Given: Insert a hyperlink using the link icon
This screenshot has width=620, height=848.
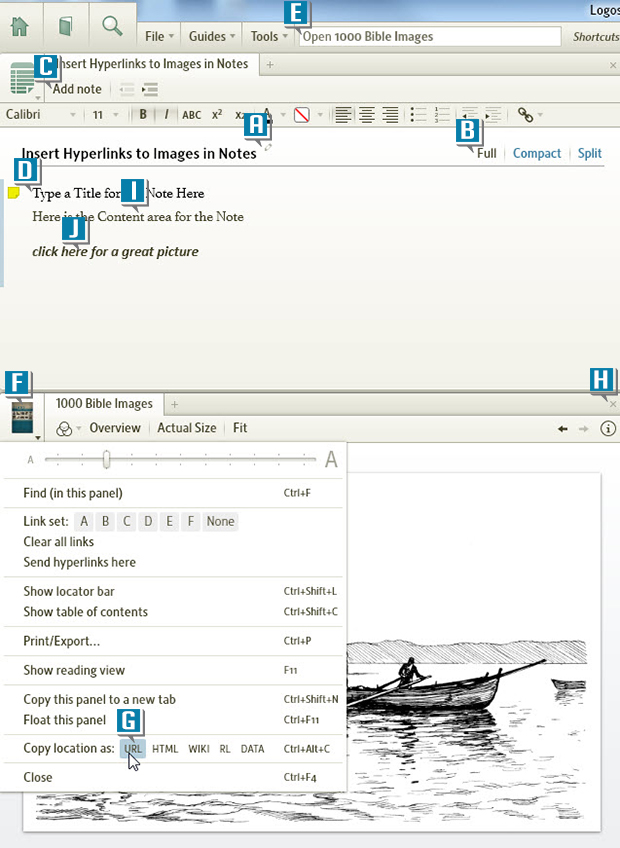Looking at the screenshot, I should (x=525, y=115).
